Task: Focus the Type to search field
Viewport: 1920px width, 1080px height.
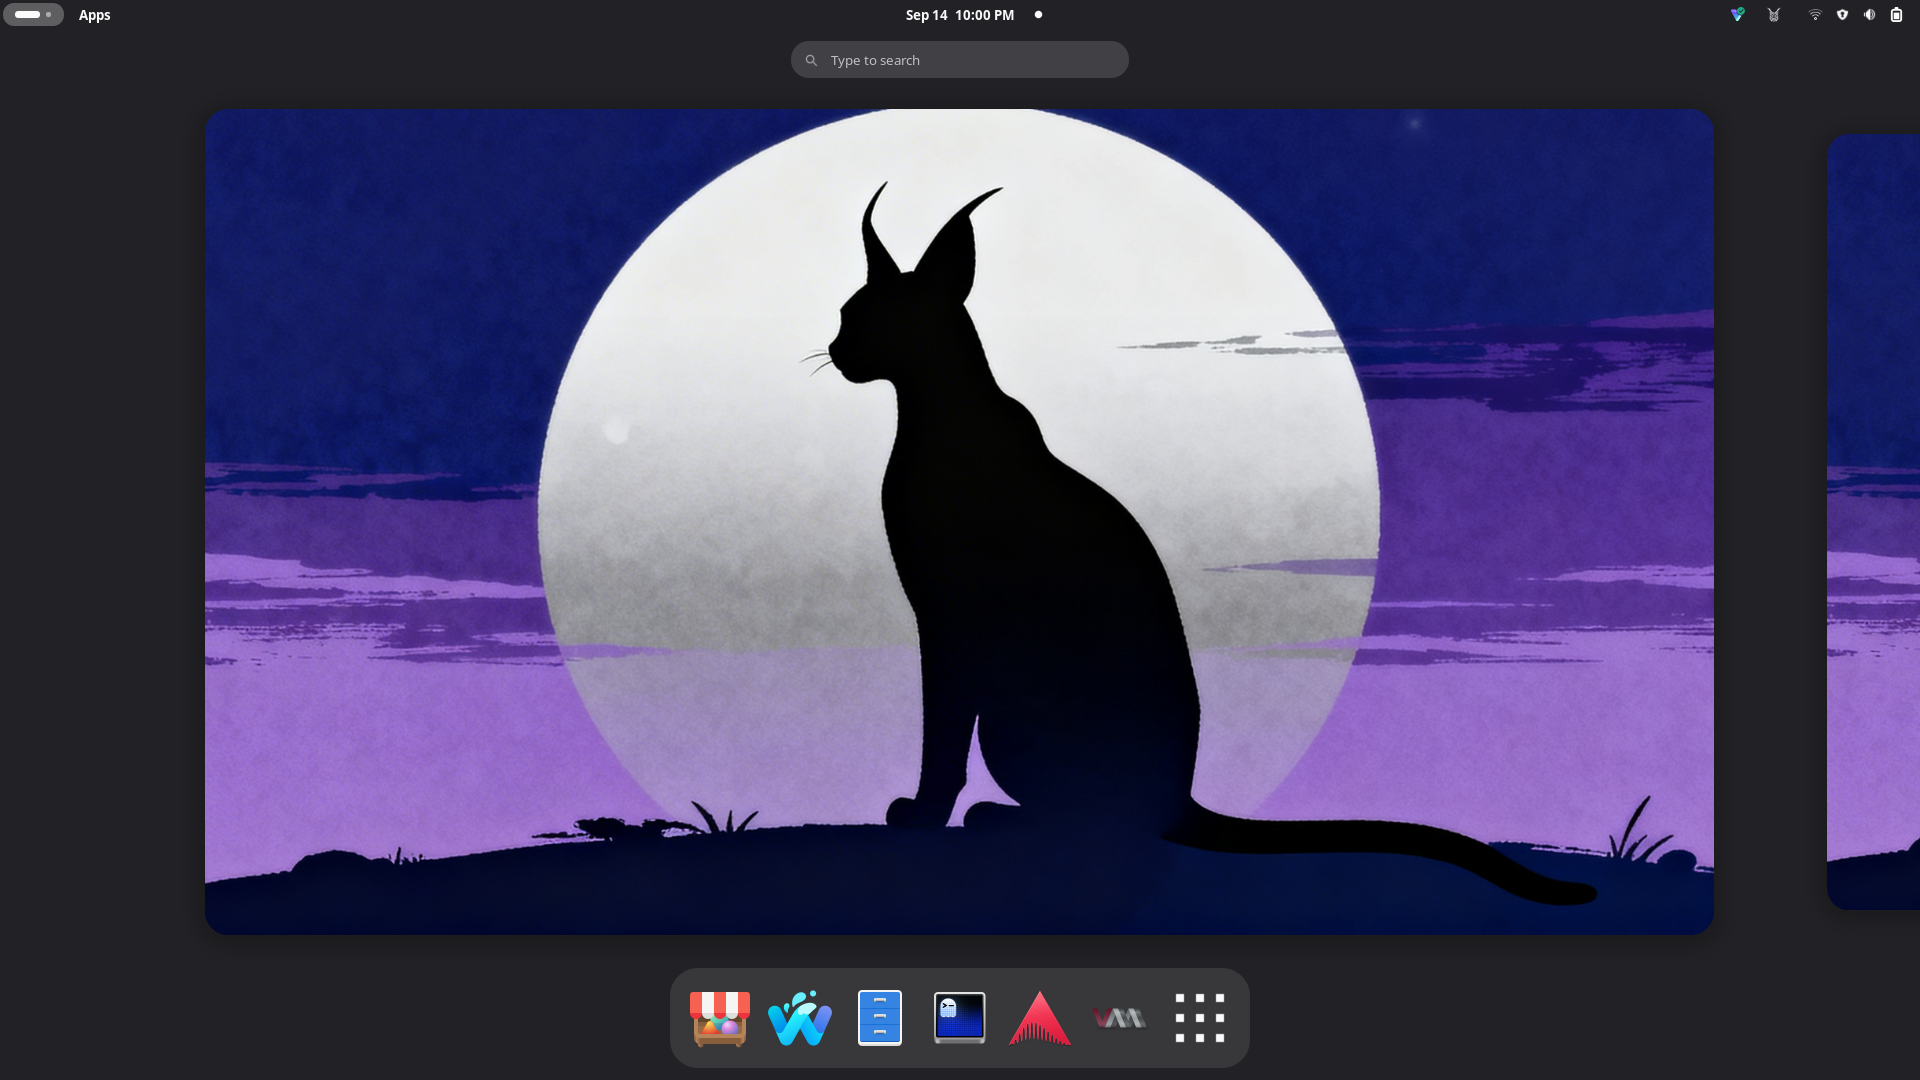Action: tap(960, 60)
